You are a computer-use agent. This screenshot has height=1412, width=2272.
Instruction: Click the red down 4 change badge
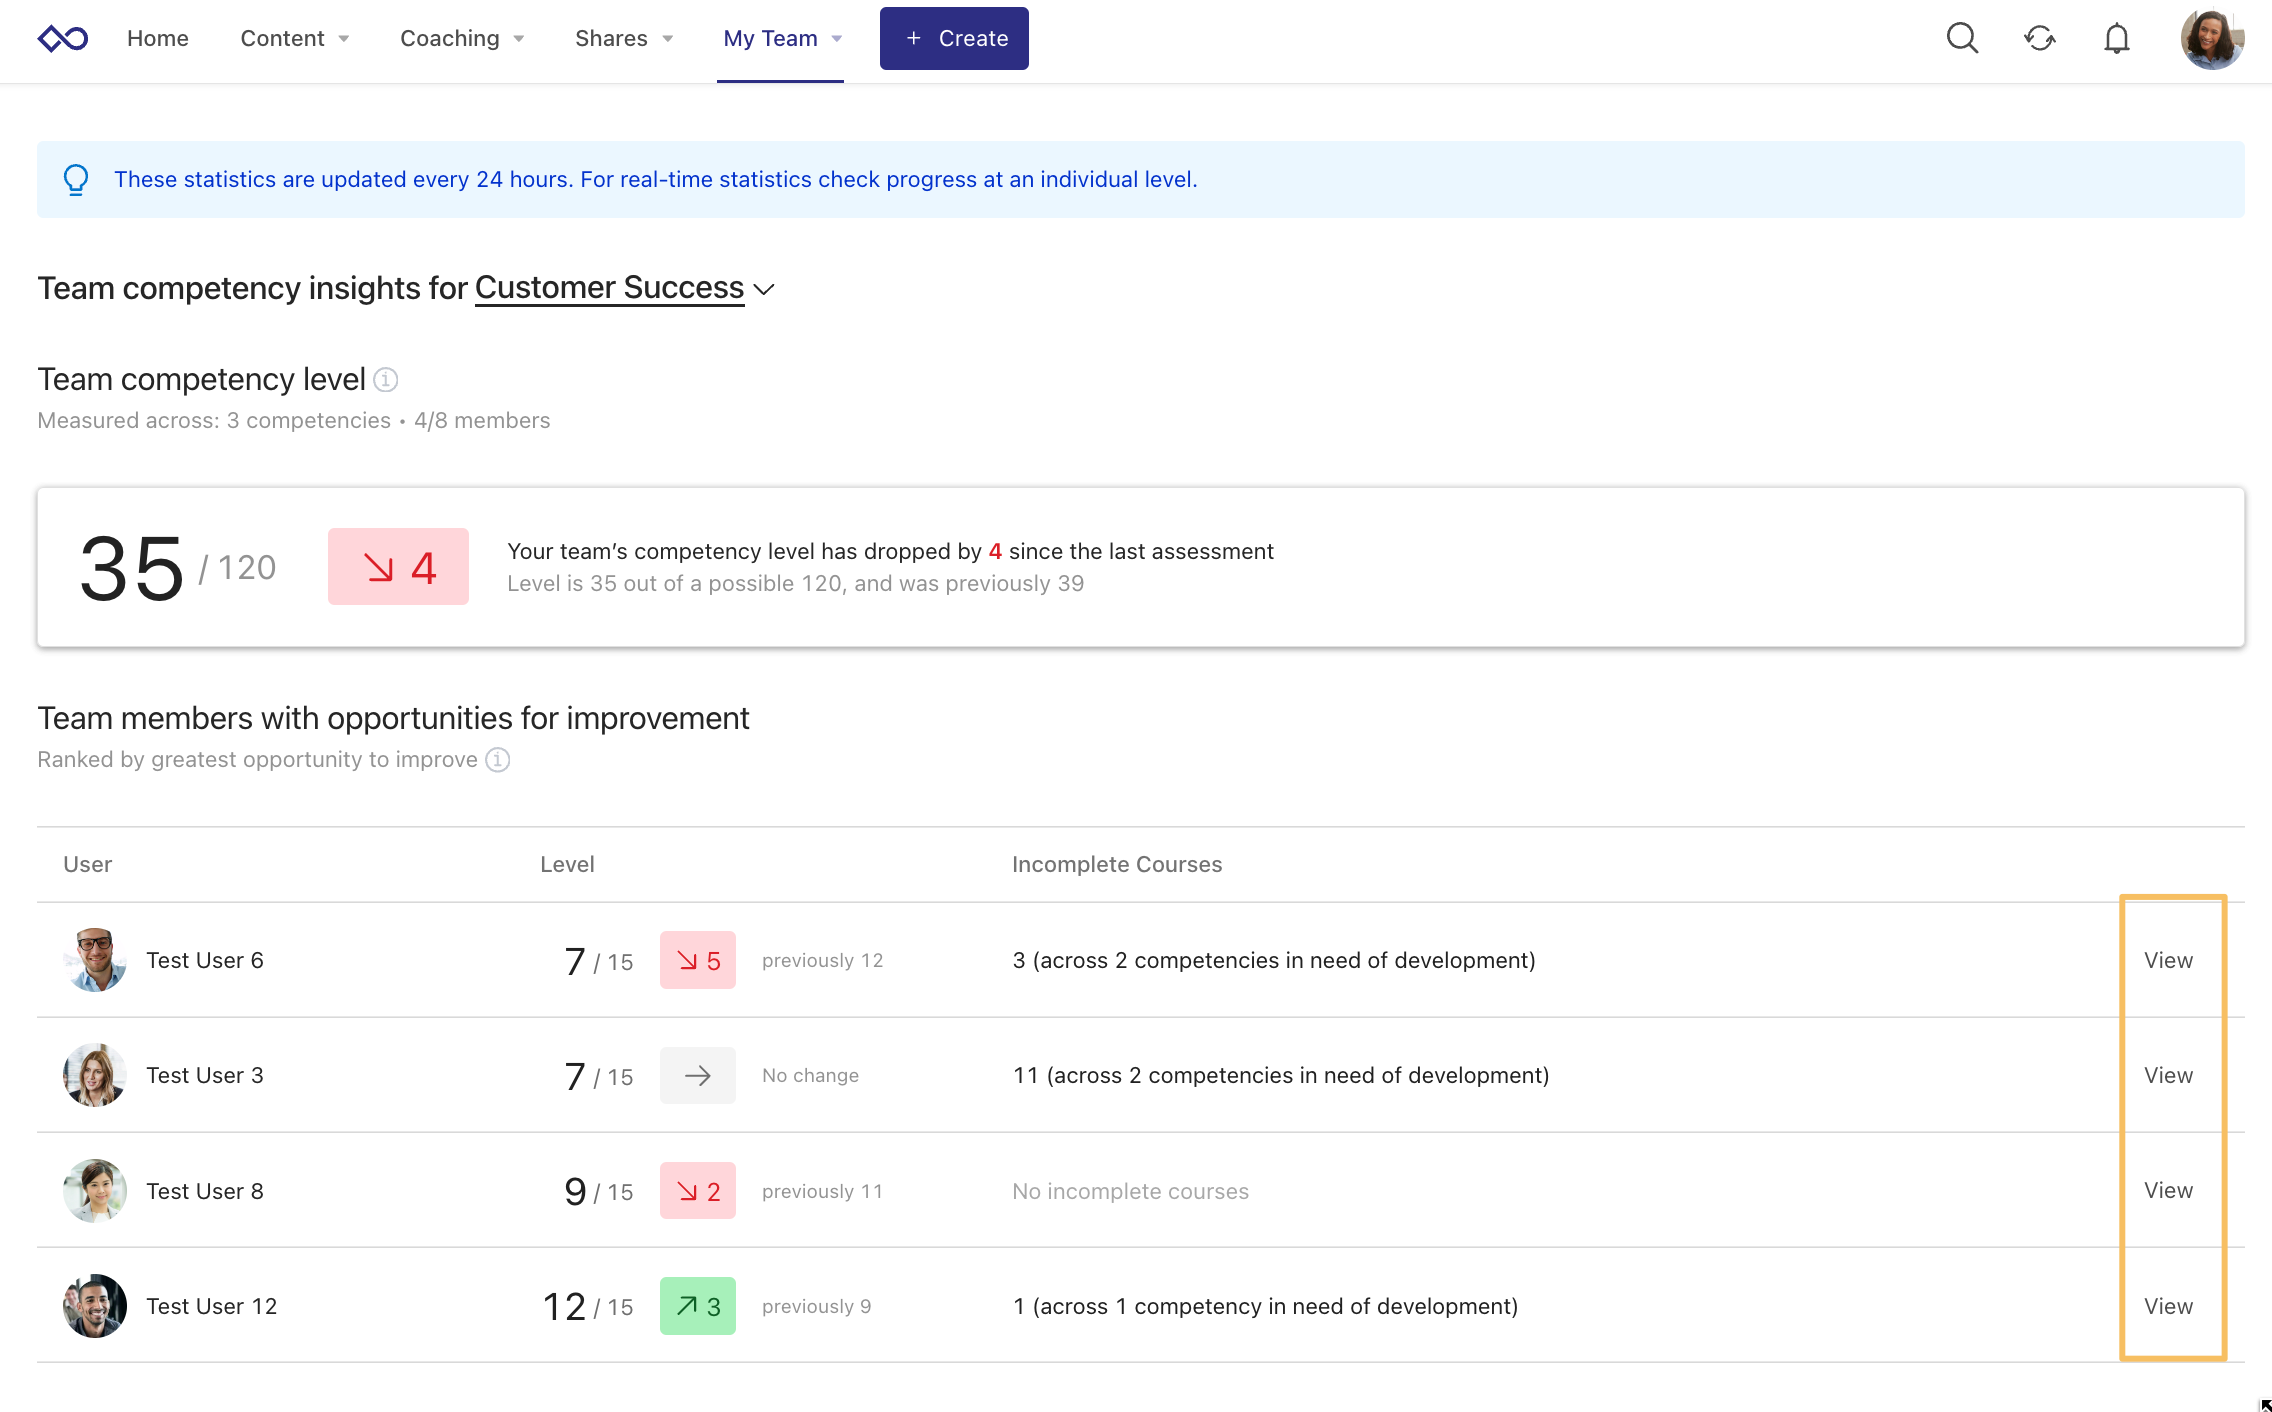398,567
